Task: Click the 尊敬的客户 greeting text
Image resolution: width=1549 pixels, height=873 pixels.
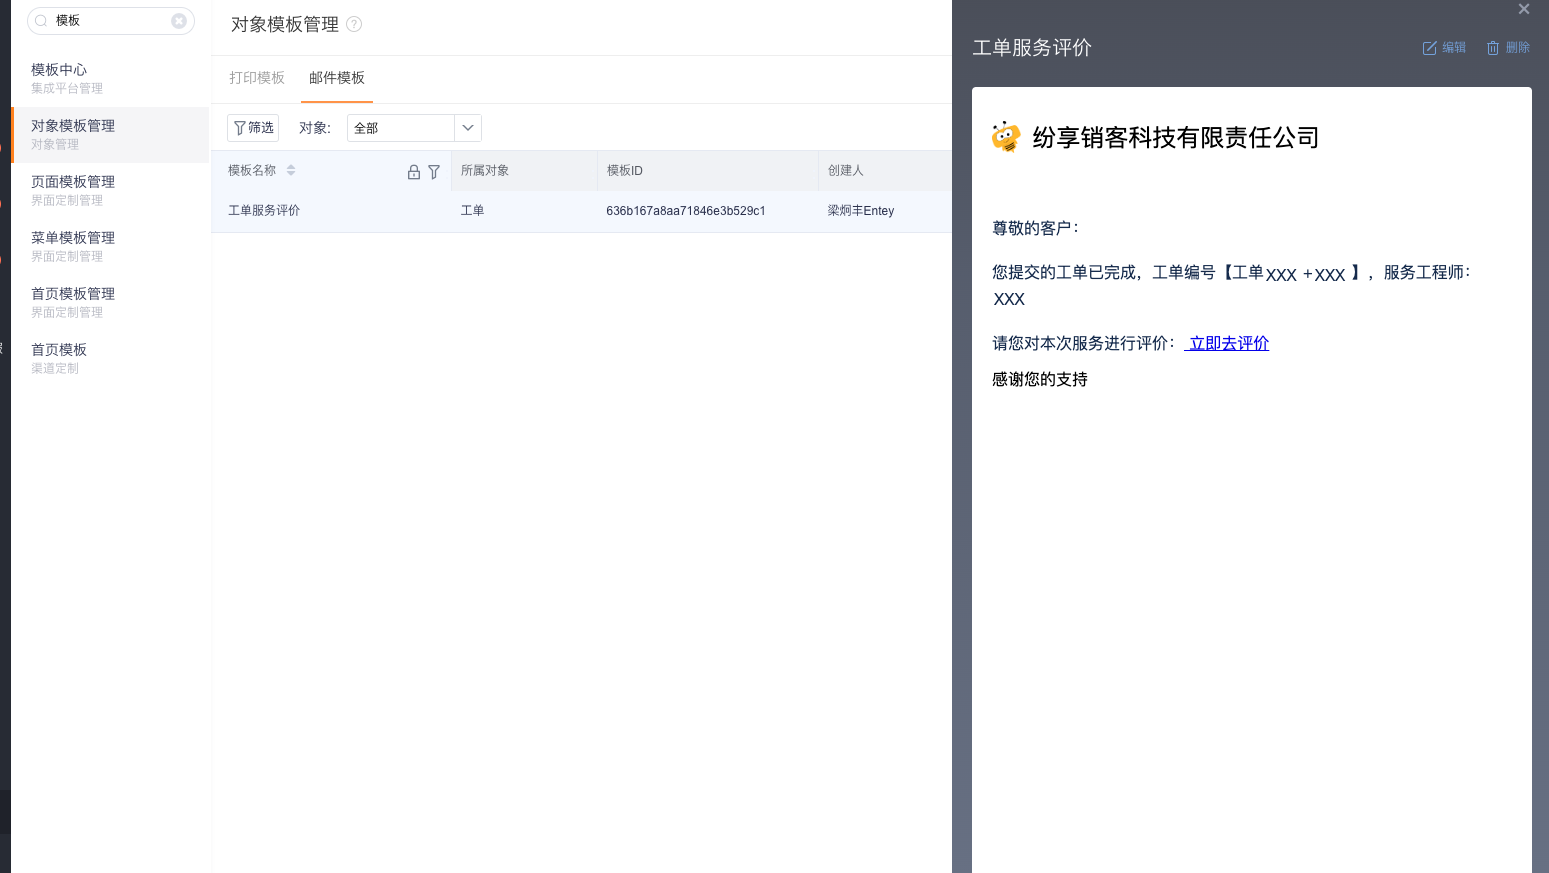Action: [x=1035, y=228]
